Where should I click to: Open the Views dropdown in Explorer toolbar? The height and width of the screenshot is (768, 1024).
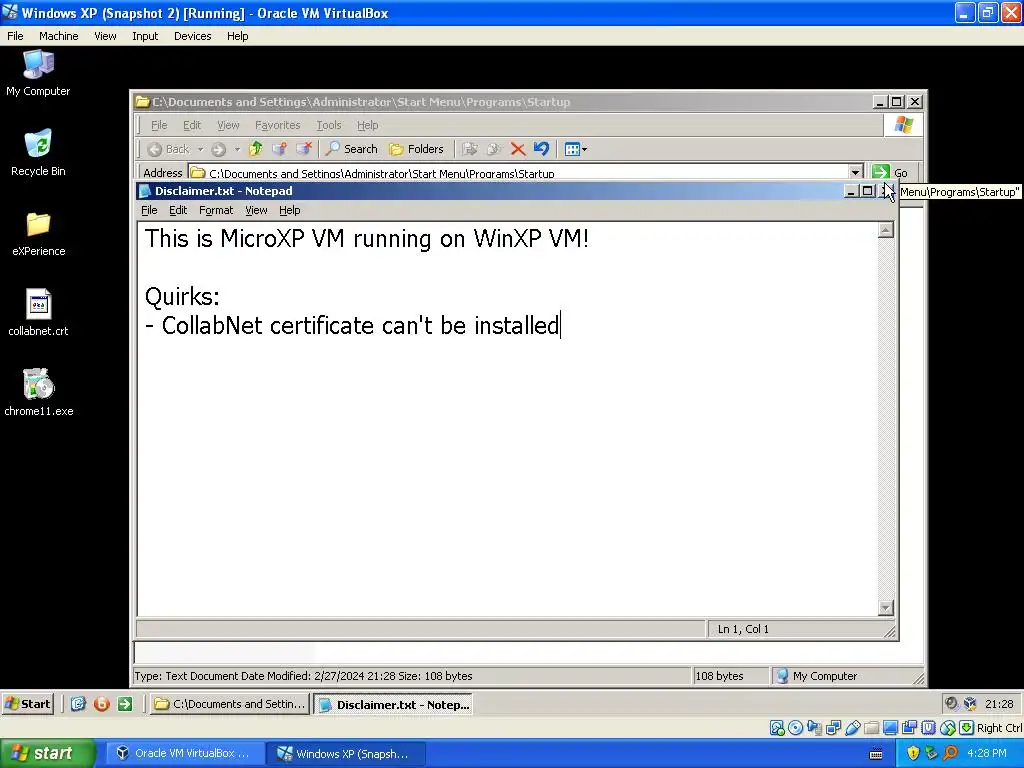[575, 149]
